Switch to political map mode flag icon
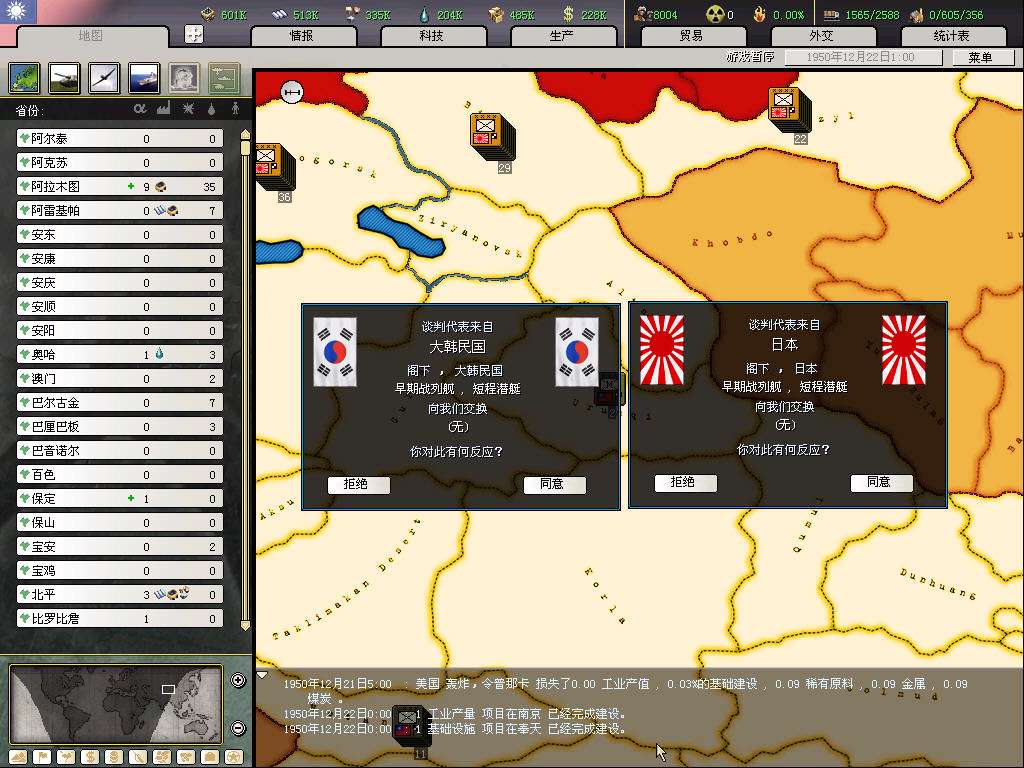 (42, 758)
